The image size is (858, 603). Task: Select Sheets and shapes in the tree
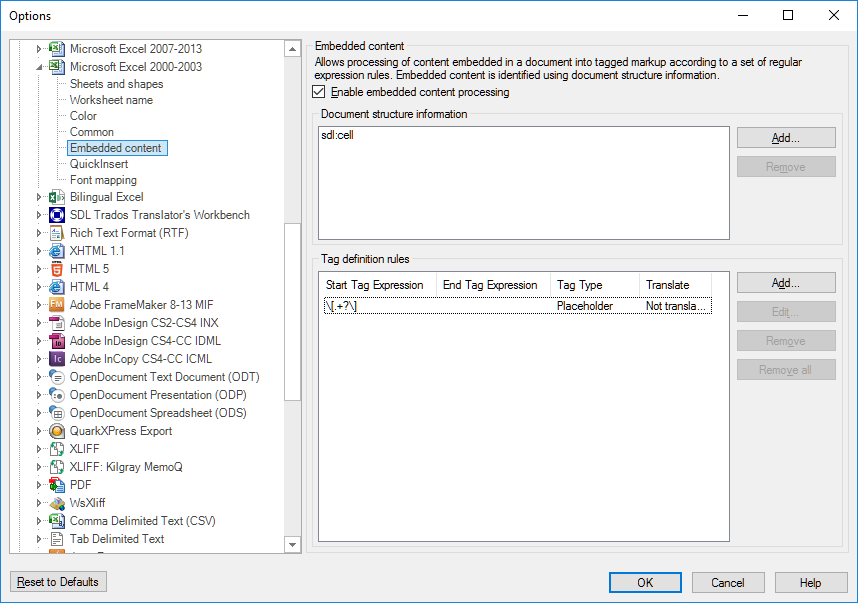pos(117,84)
